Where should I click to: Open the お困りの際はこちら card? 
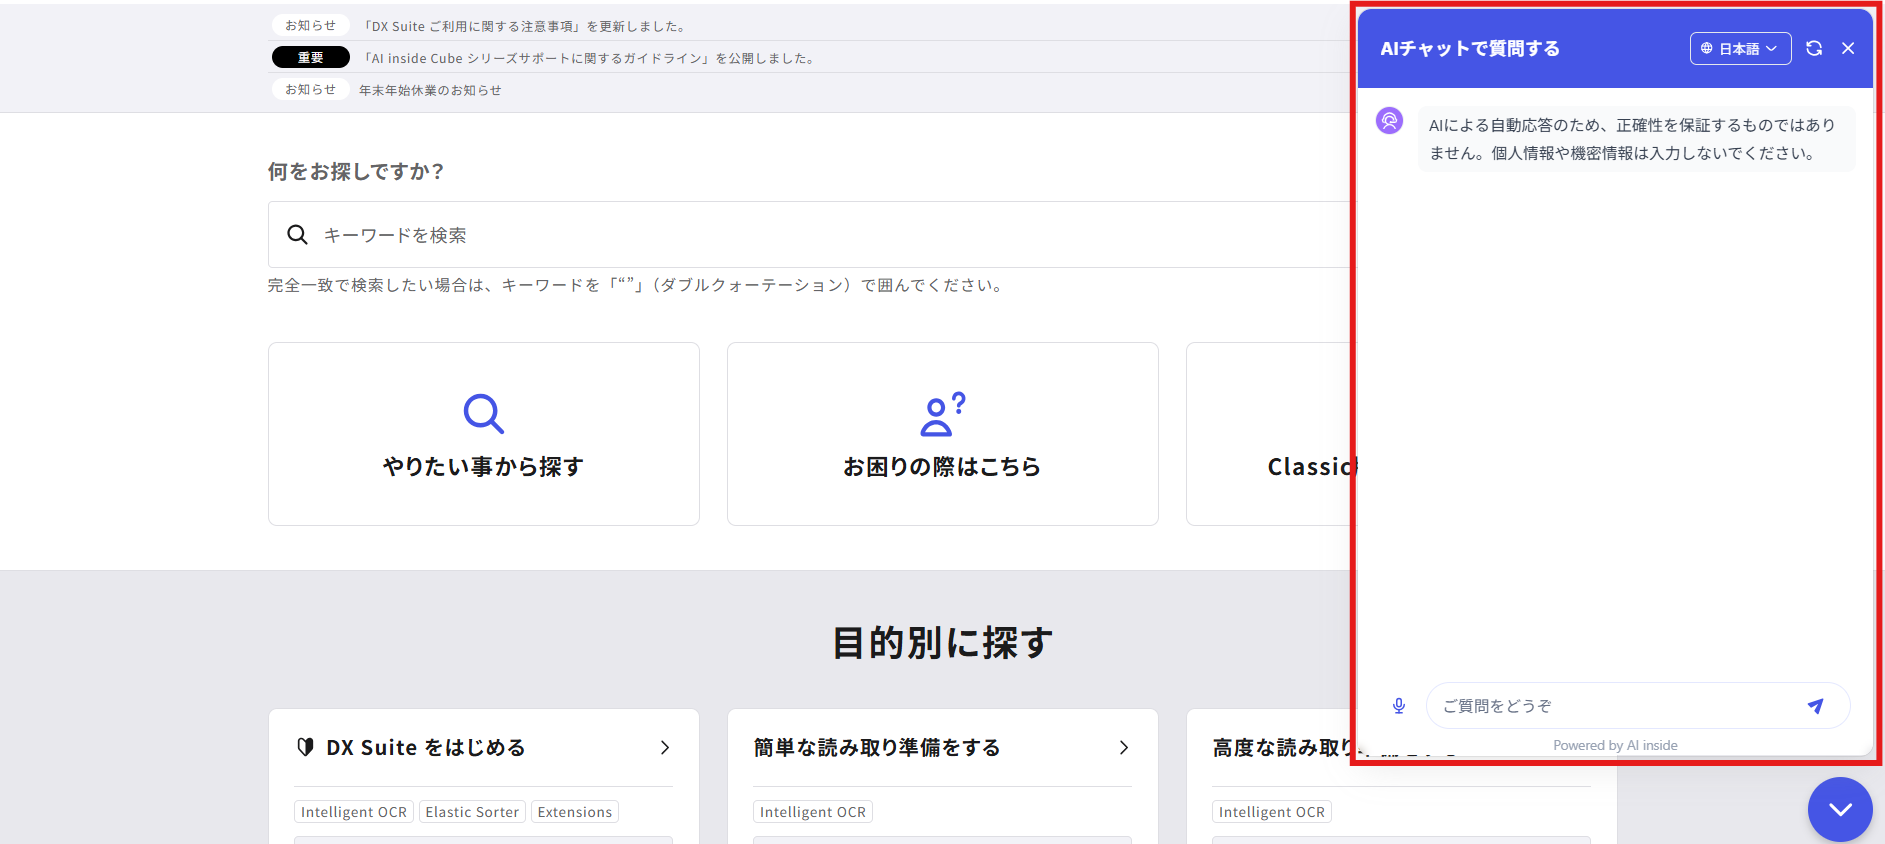[x=942, y=434]
